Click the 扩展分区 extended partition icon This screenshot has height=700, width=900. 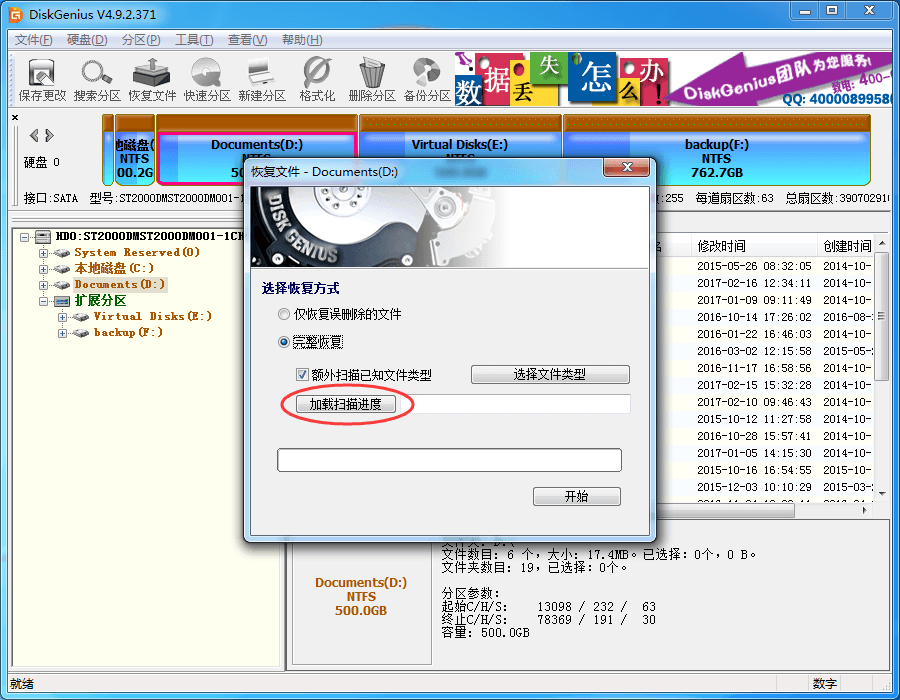(61, 301)
